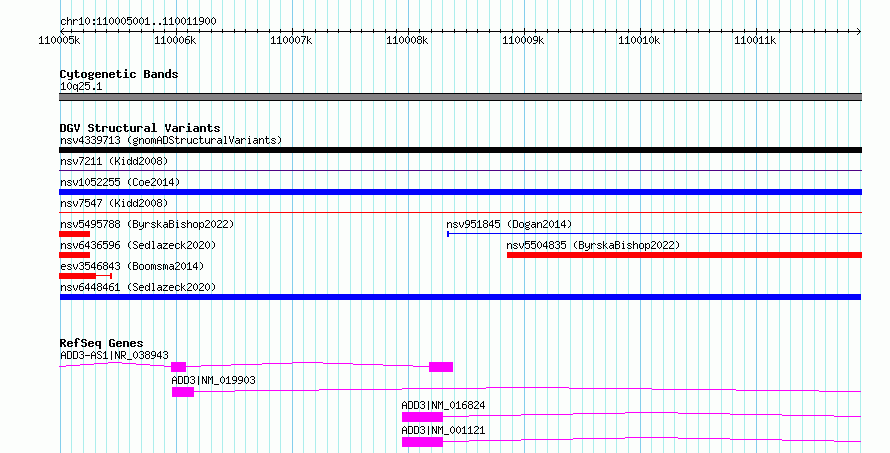Select the thin purple nsv7211 variant line
This screenshot has width=890, height=453.
tap(460, 170)
